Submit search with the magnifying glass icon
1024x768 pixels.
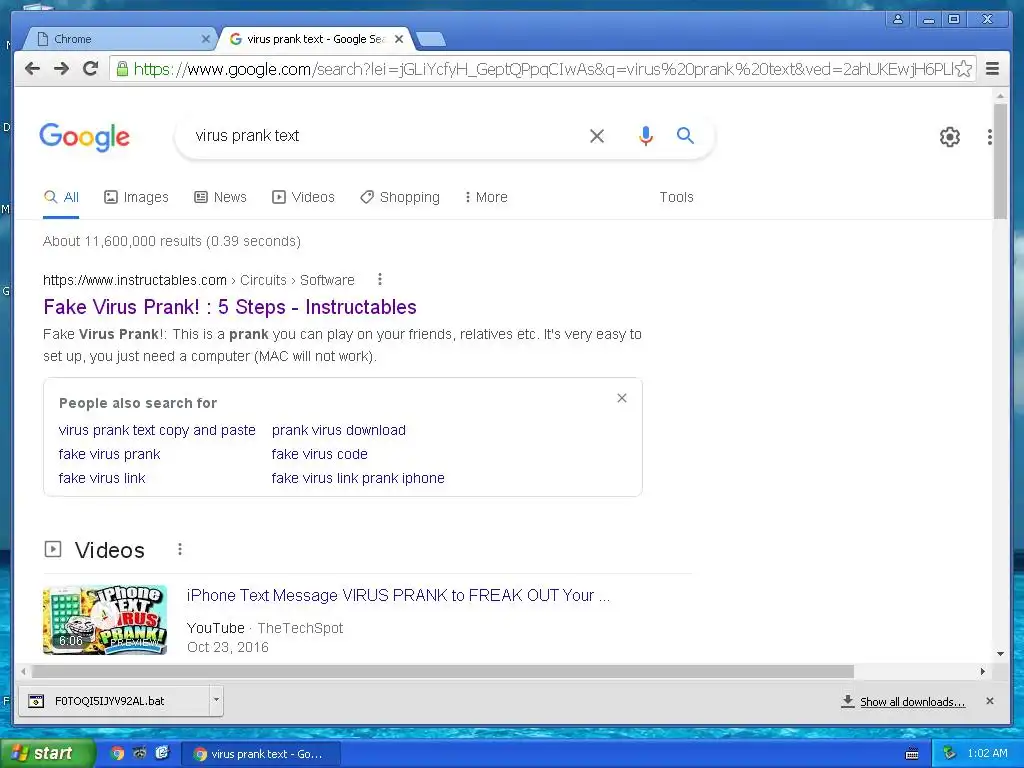click(x=685, y=135)
